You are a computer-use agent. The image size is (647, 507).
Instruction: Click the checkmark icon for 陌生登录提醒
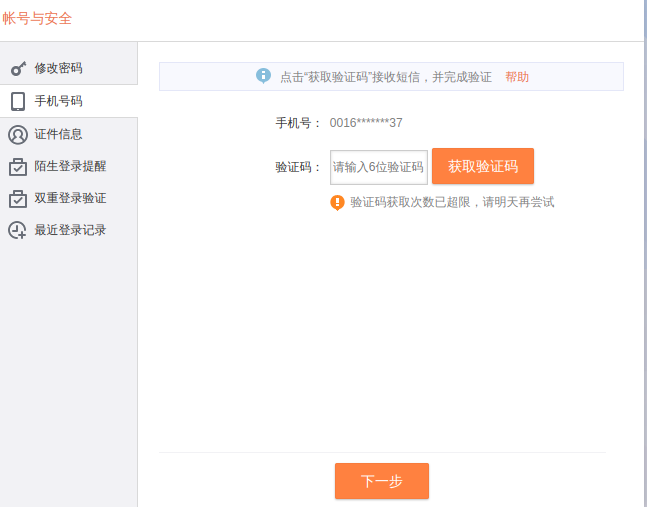pyautogui.click(x=18, y=166)
